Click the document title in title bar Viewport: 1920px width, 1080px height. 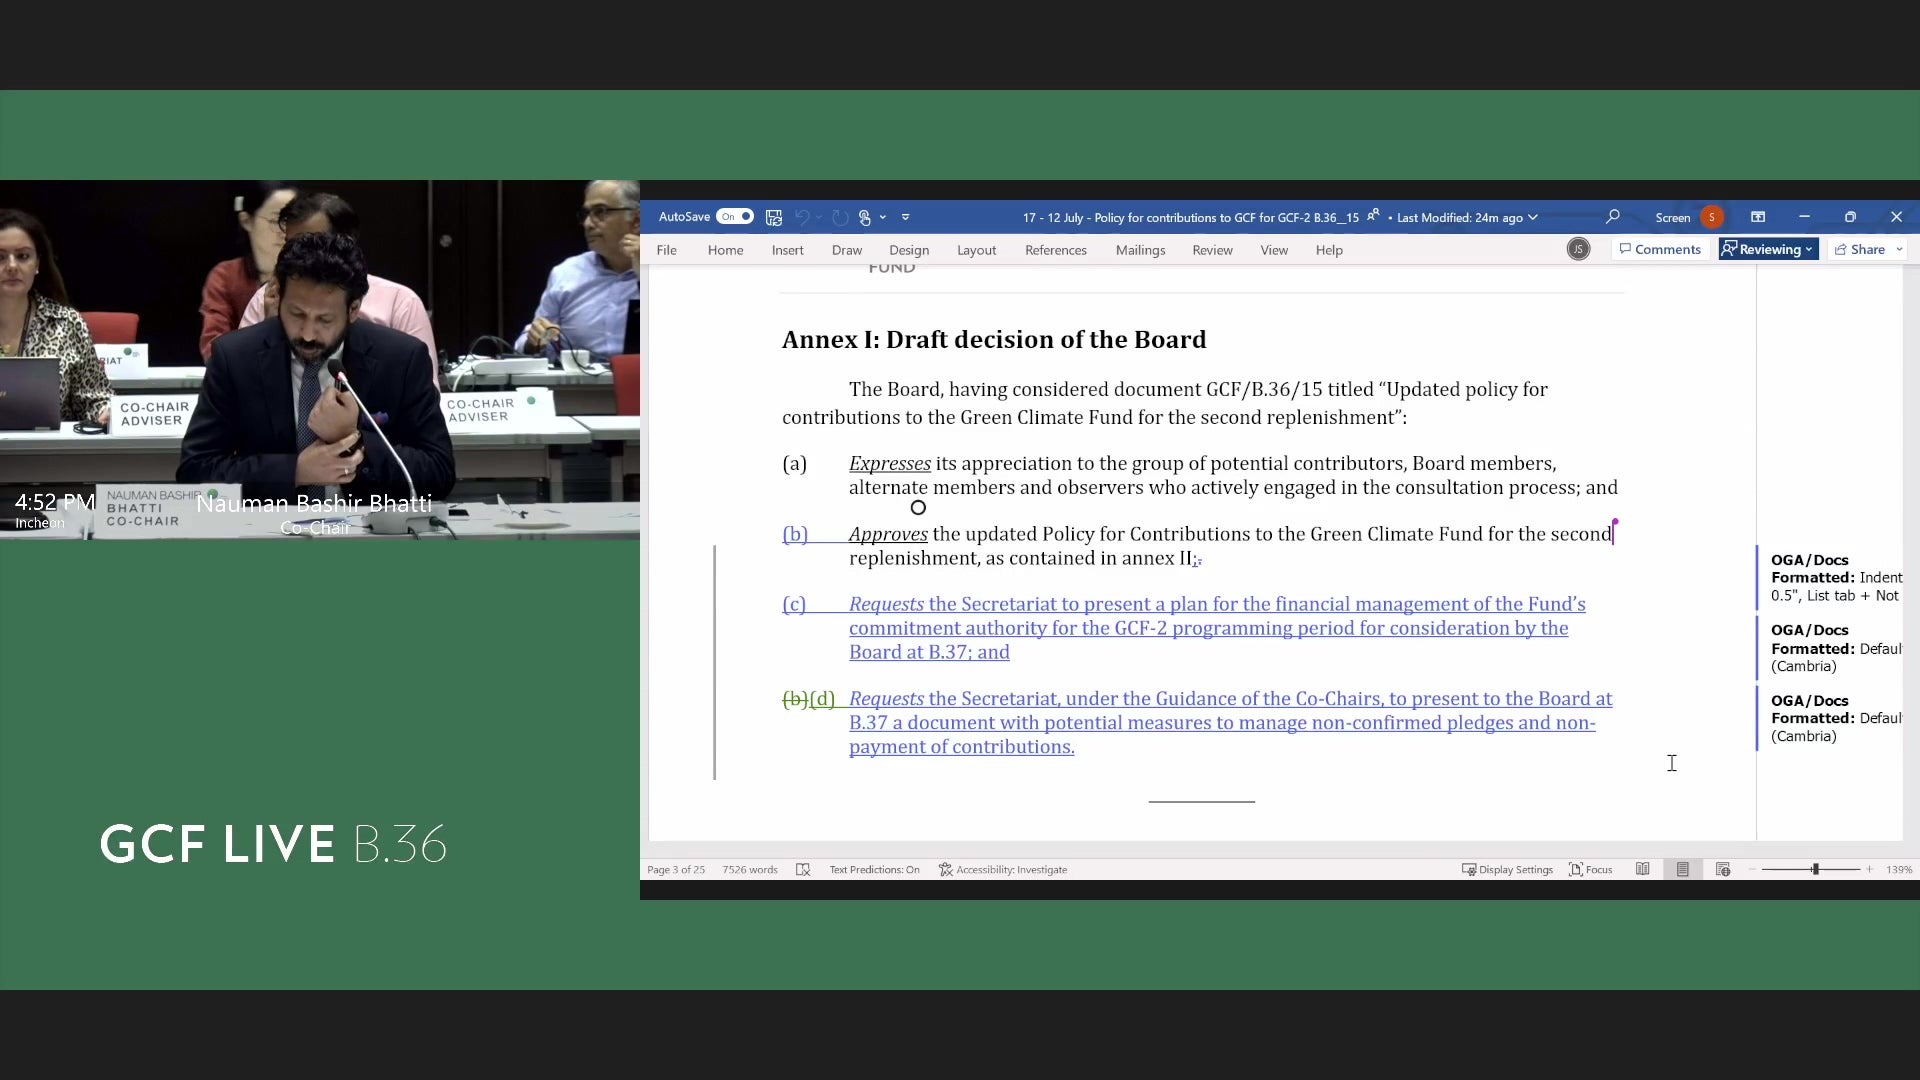(1190, 217)
